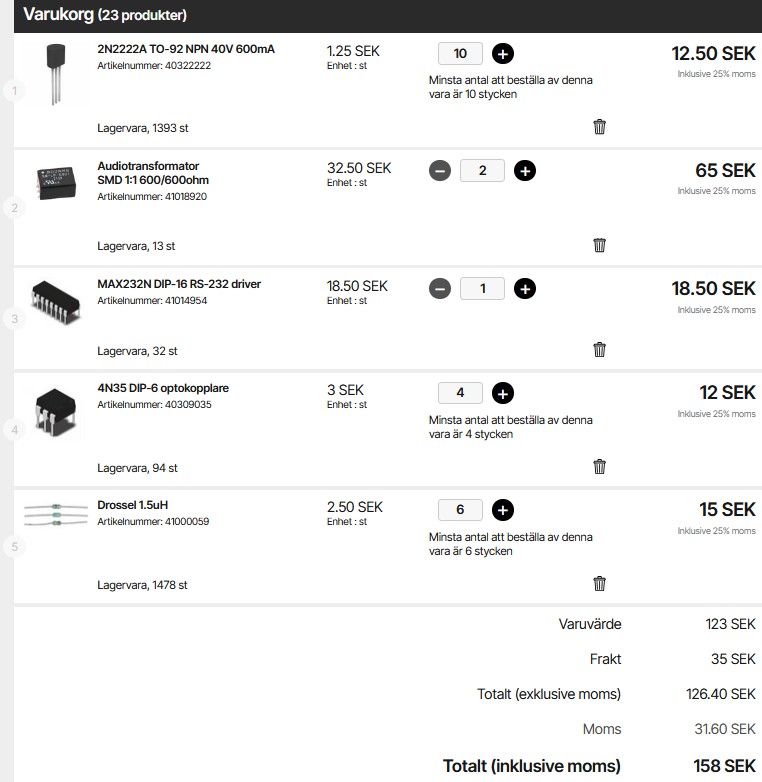Decrease Audiotransformator quantity with minus button
The height and width of the screenshot is (782, 762).
[440, 170]
